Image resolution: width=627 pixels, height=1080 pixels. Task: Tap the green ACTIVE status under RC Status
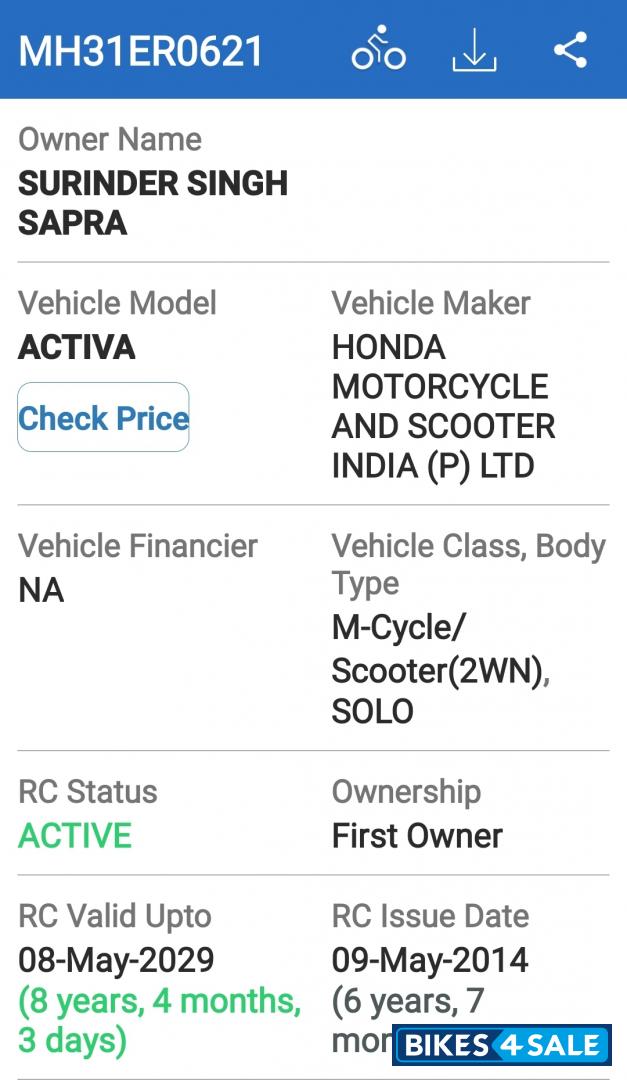pyautogui.click(x=73, y=834)
